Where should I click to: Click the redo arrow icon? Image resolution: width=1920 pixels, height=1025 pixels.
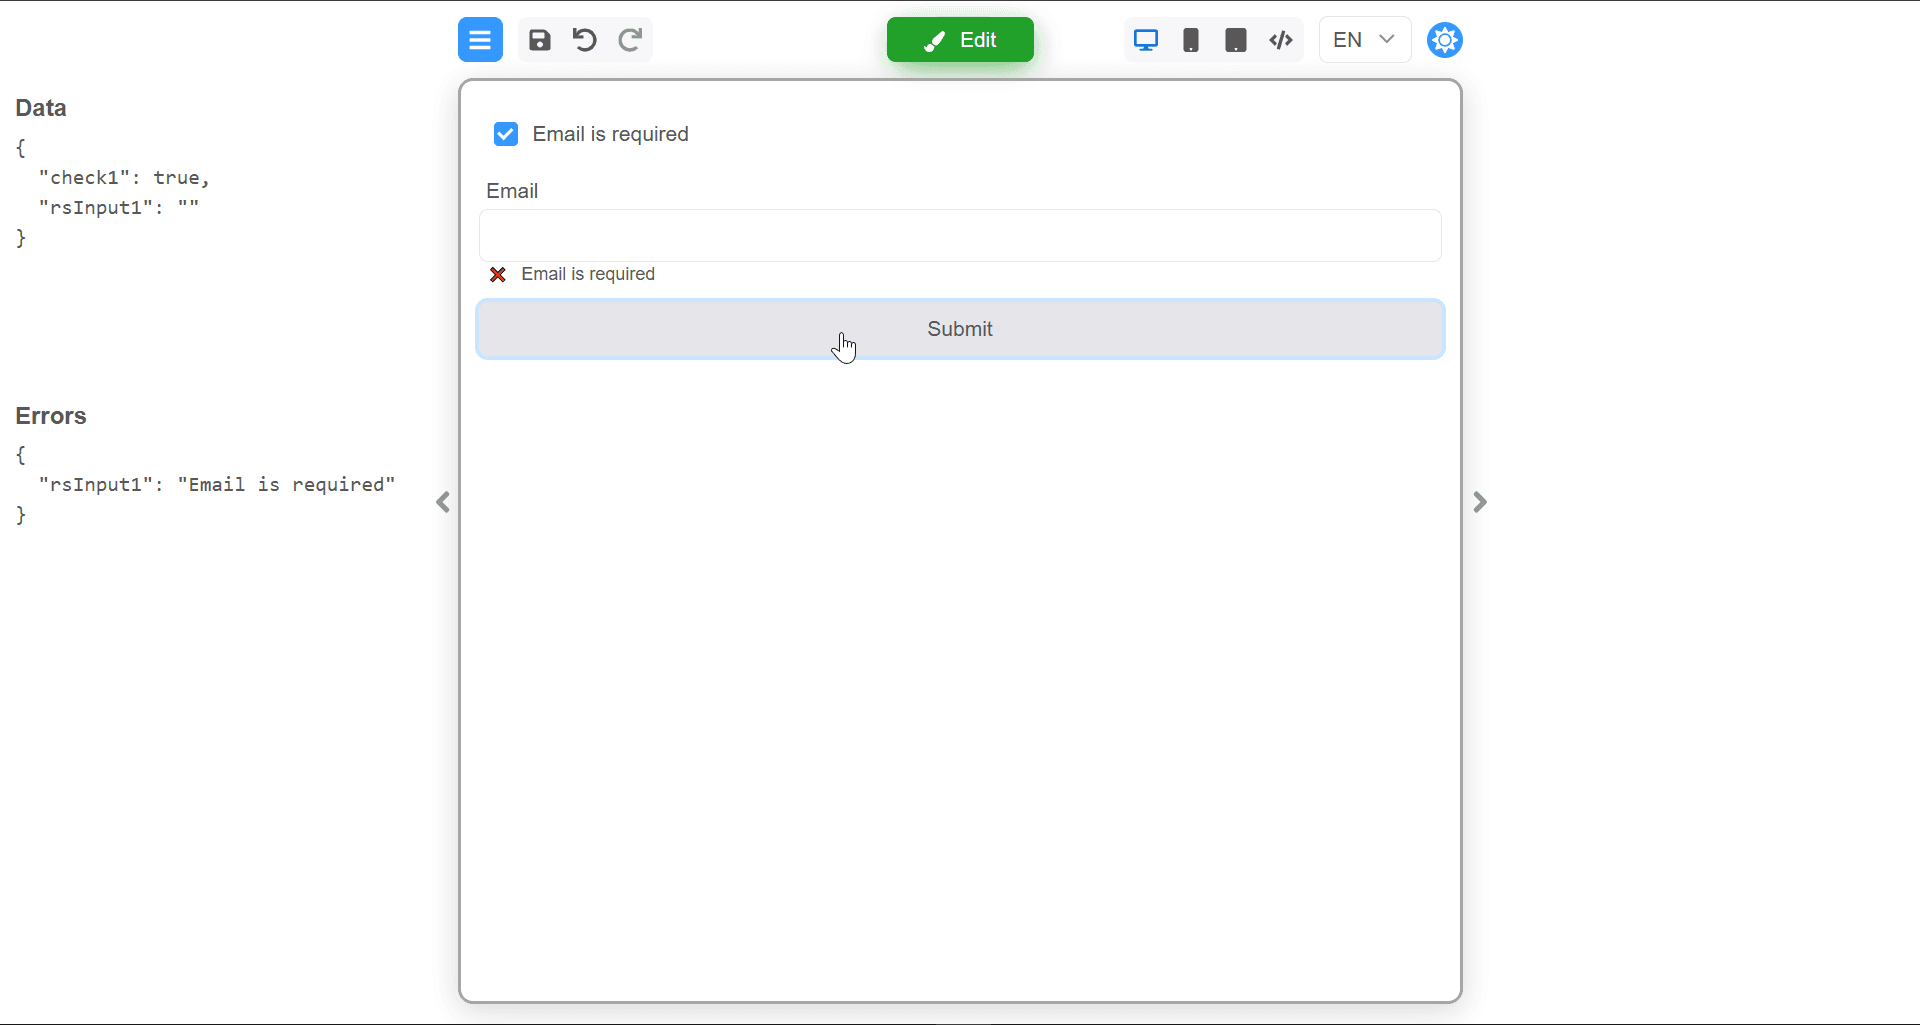coord(630,40)
